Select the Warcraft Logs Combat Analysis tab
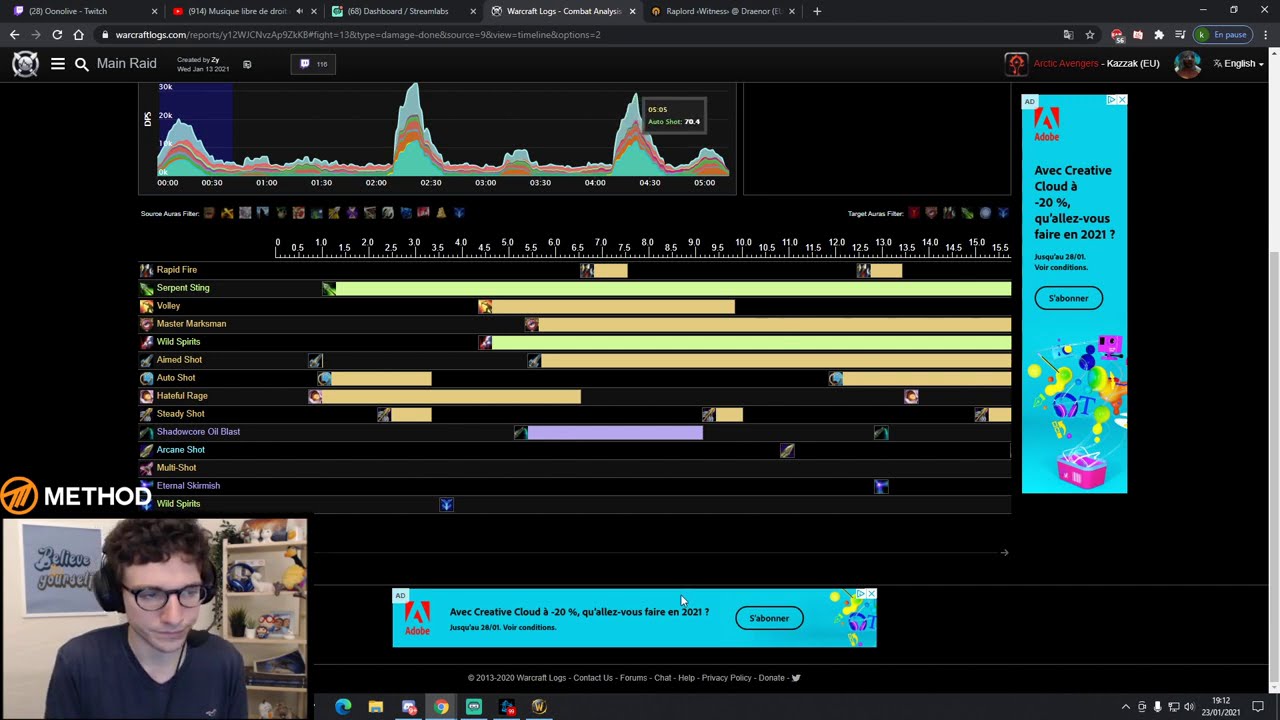Screen dimensions: 1280x720 564,11
